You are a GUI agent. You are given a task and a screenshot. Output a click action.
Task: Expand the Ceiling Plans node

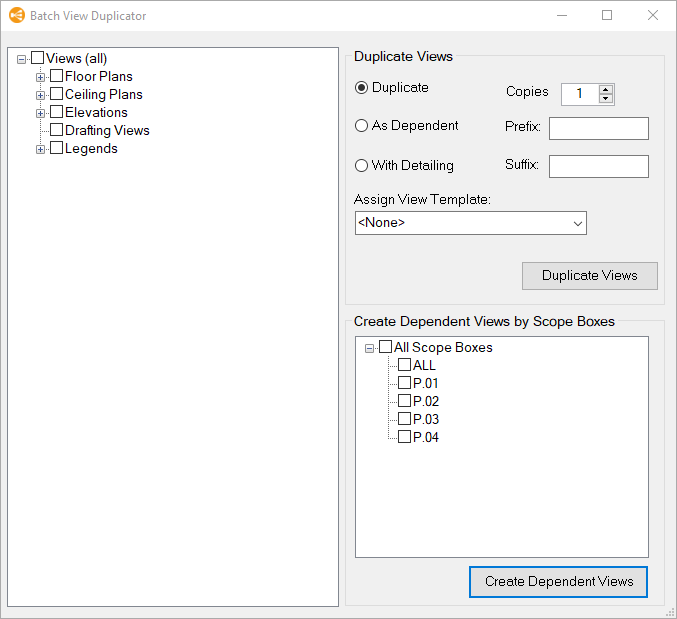(x=40, y=95)
